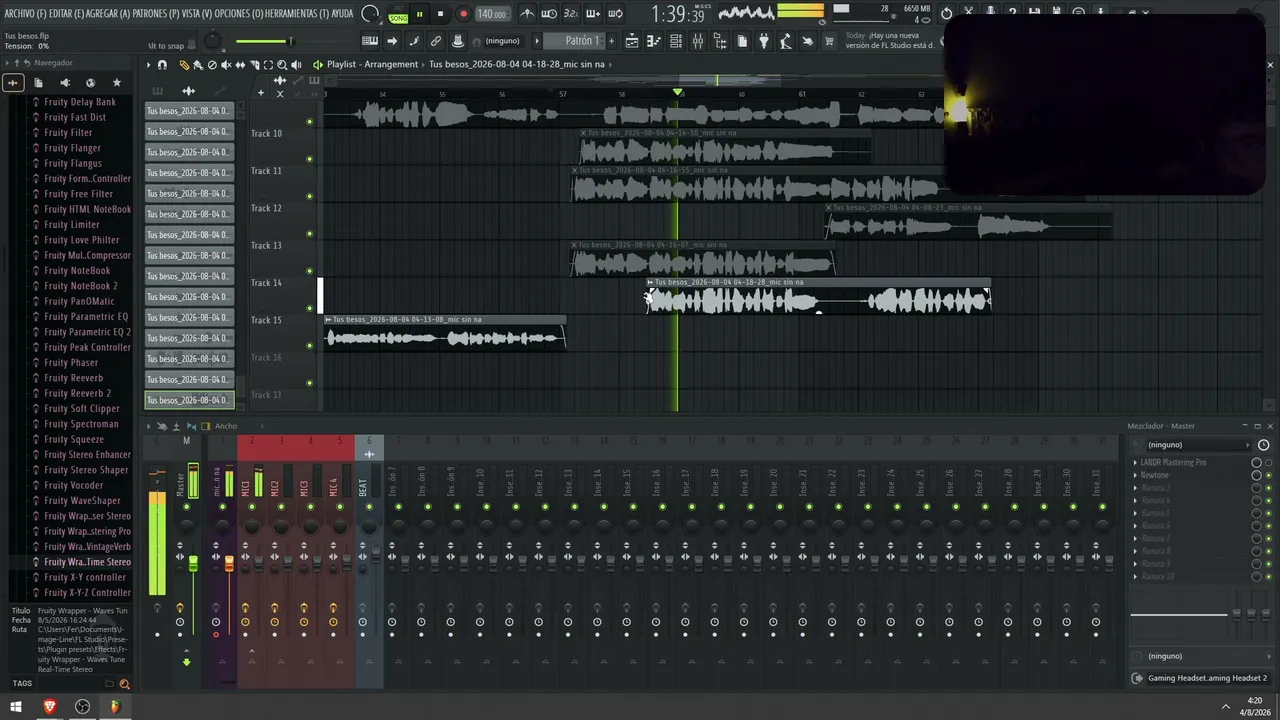Click the Master mixer channel fader
This screenshot has width=1280, height=720.
point(193,565)
